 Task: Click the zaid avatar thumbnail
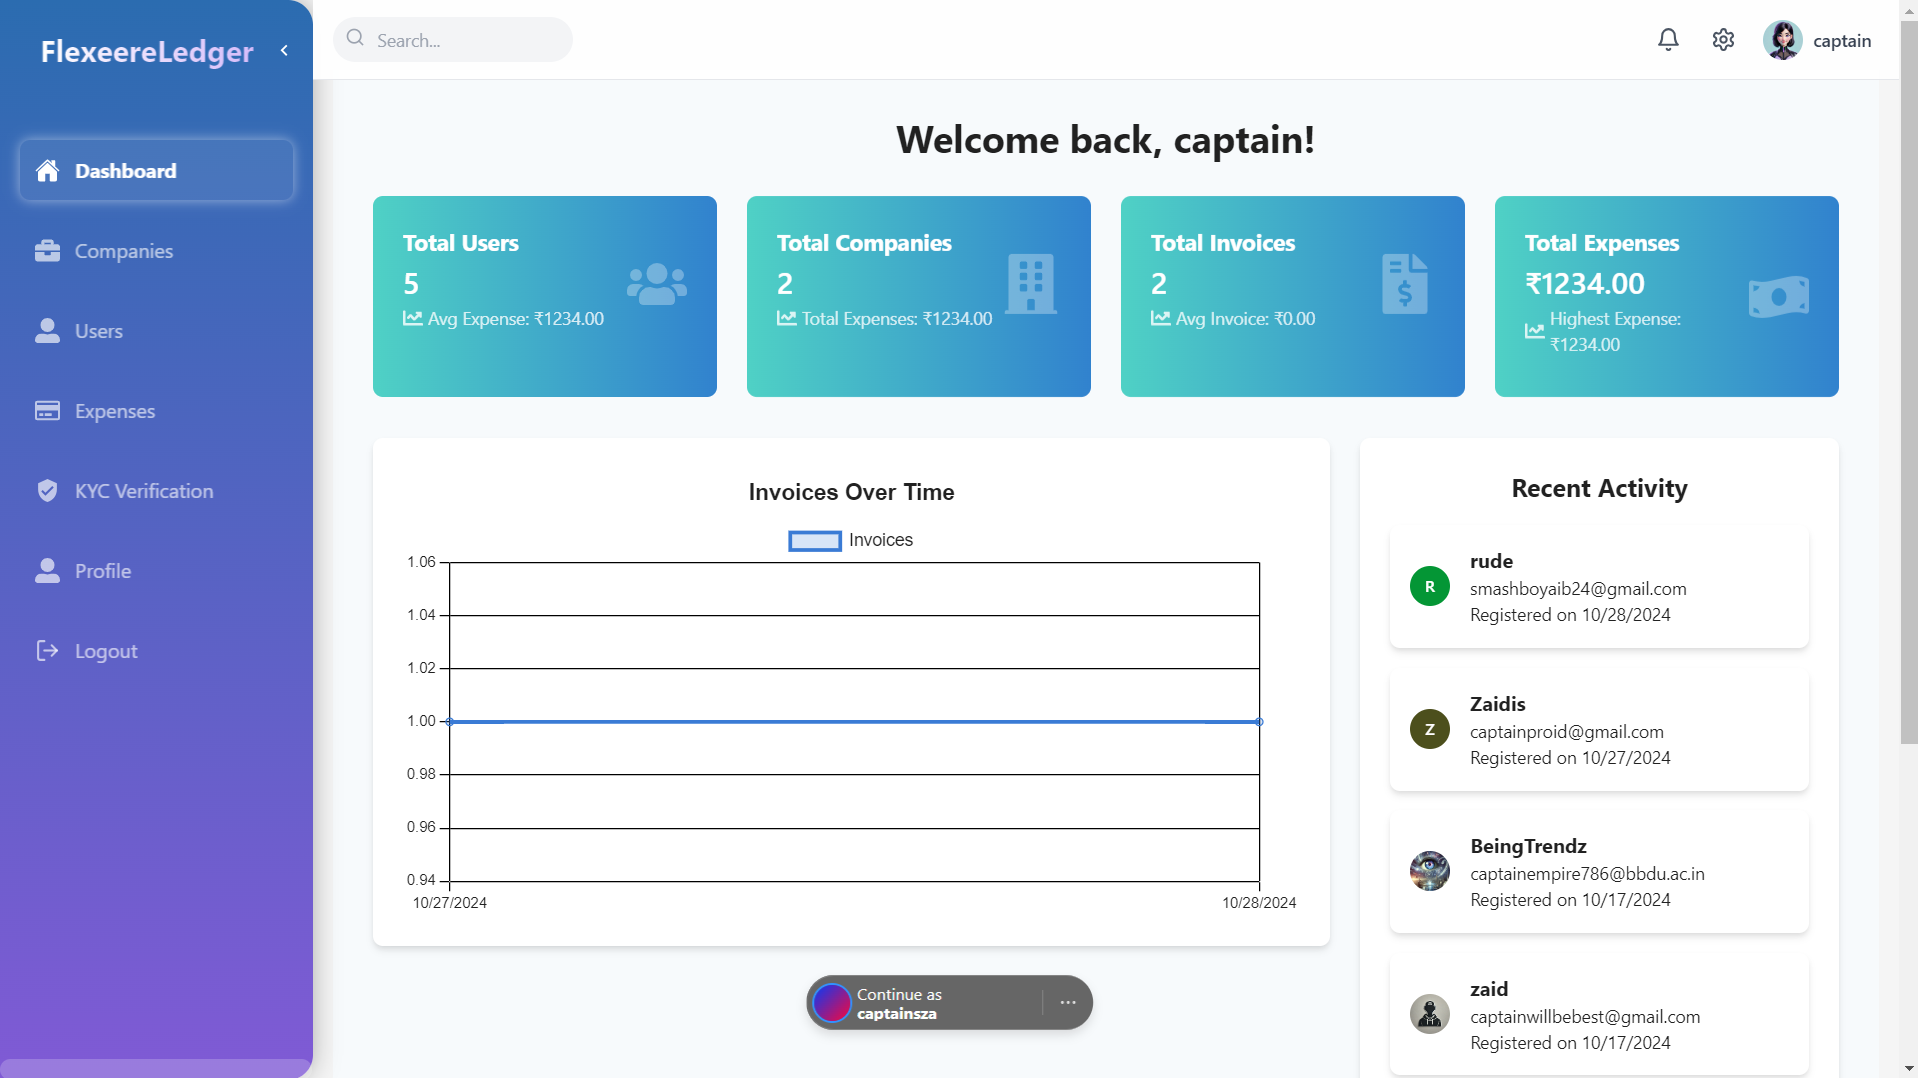click(x=1430, y=1015)
